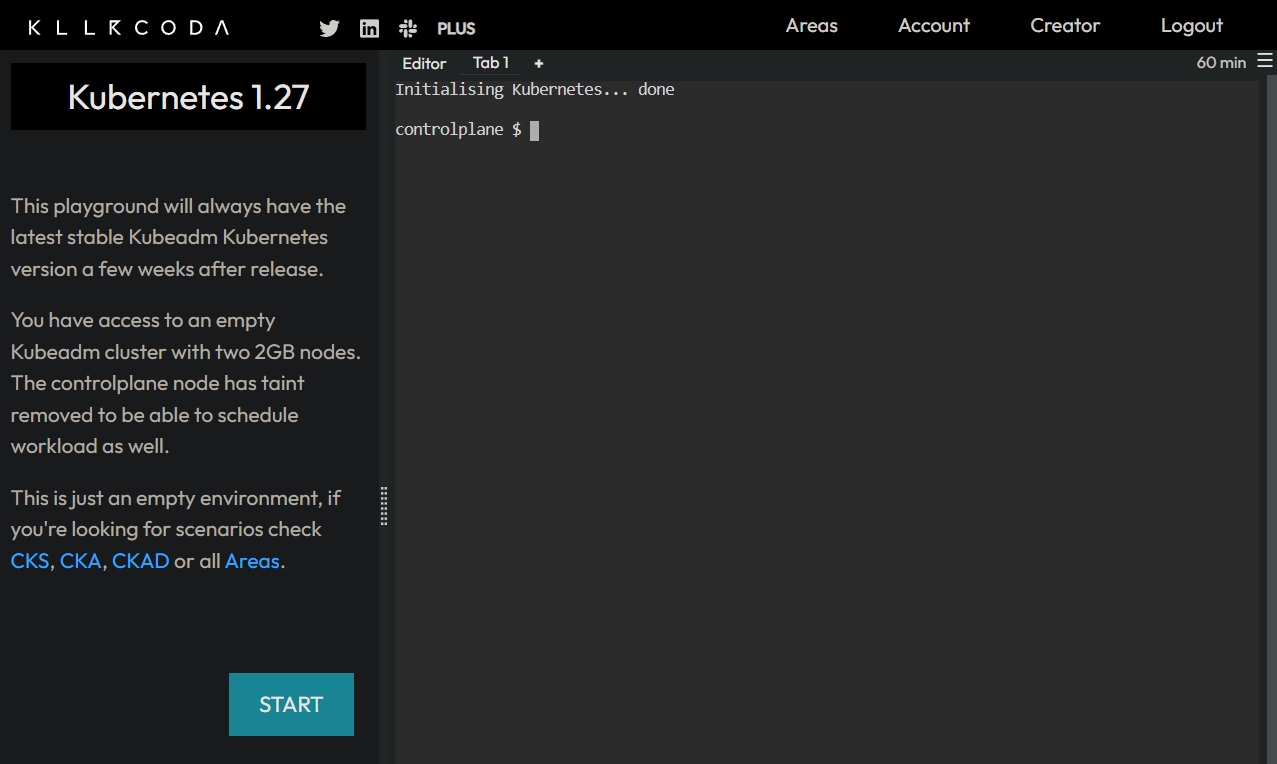The width and height of the screenshot is (1277, 764).
Task: Open the hamburger menu beside the timer
Action: [1264, 61]
